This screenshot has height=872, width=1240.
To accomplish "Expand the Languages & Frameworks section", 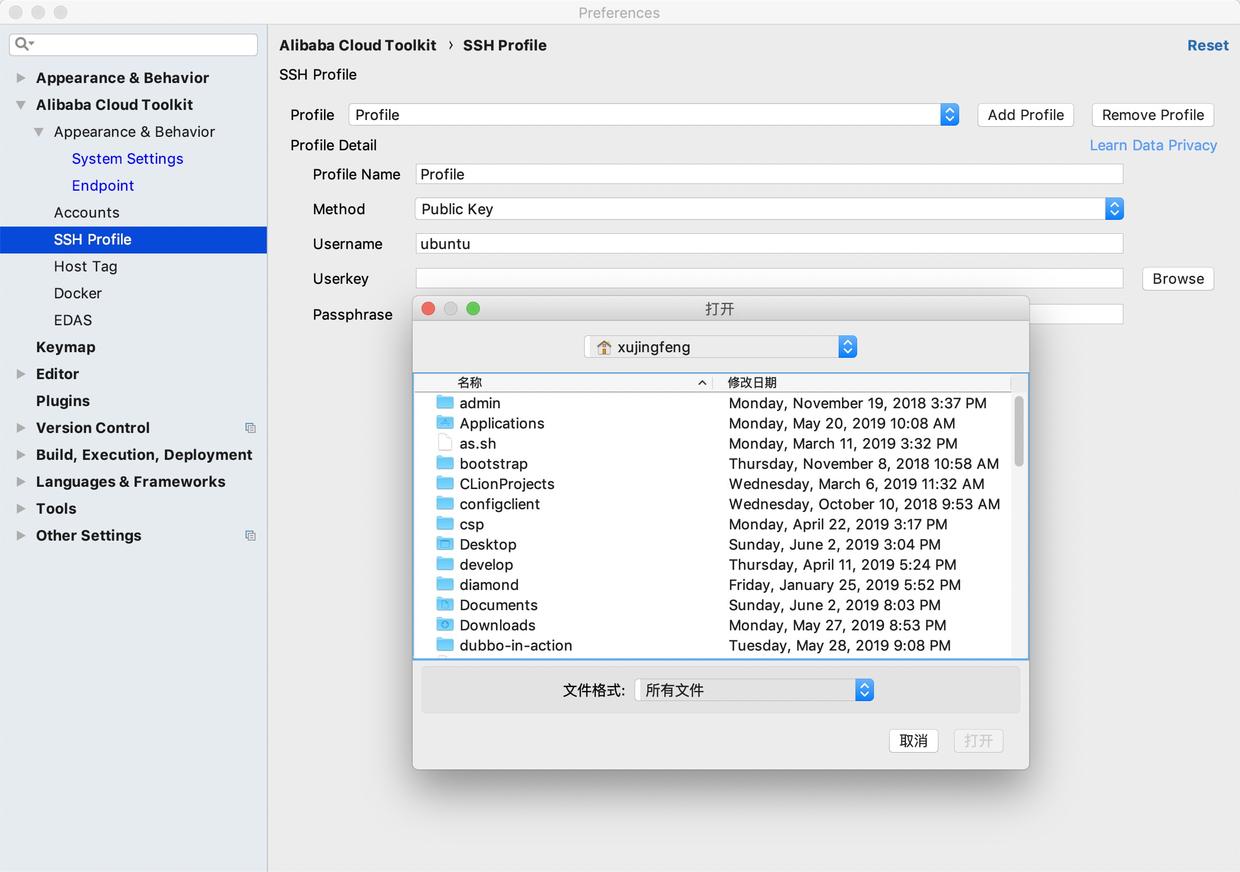I will tap(21, 482).
